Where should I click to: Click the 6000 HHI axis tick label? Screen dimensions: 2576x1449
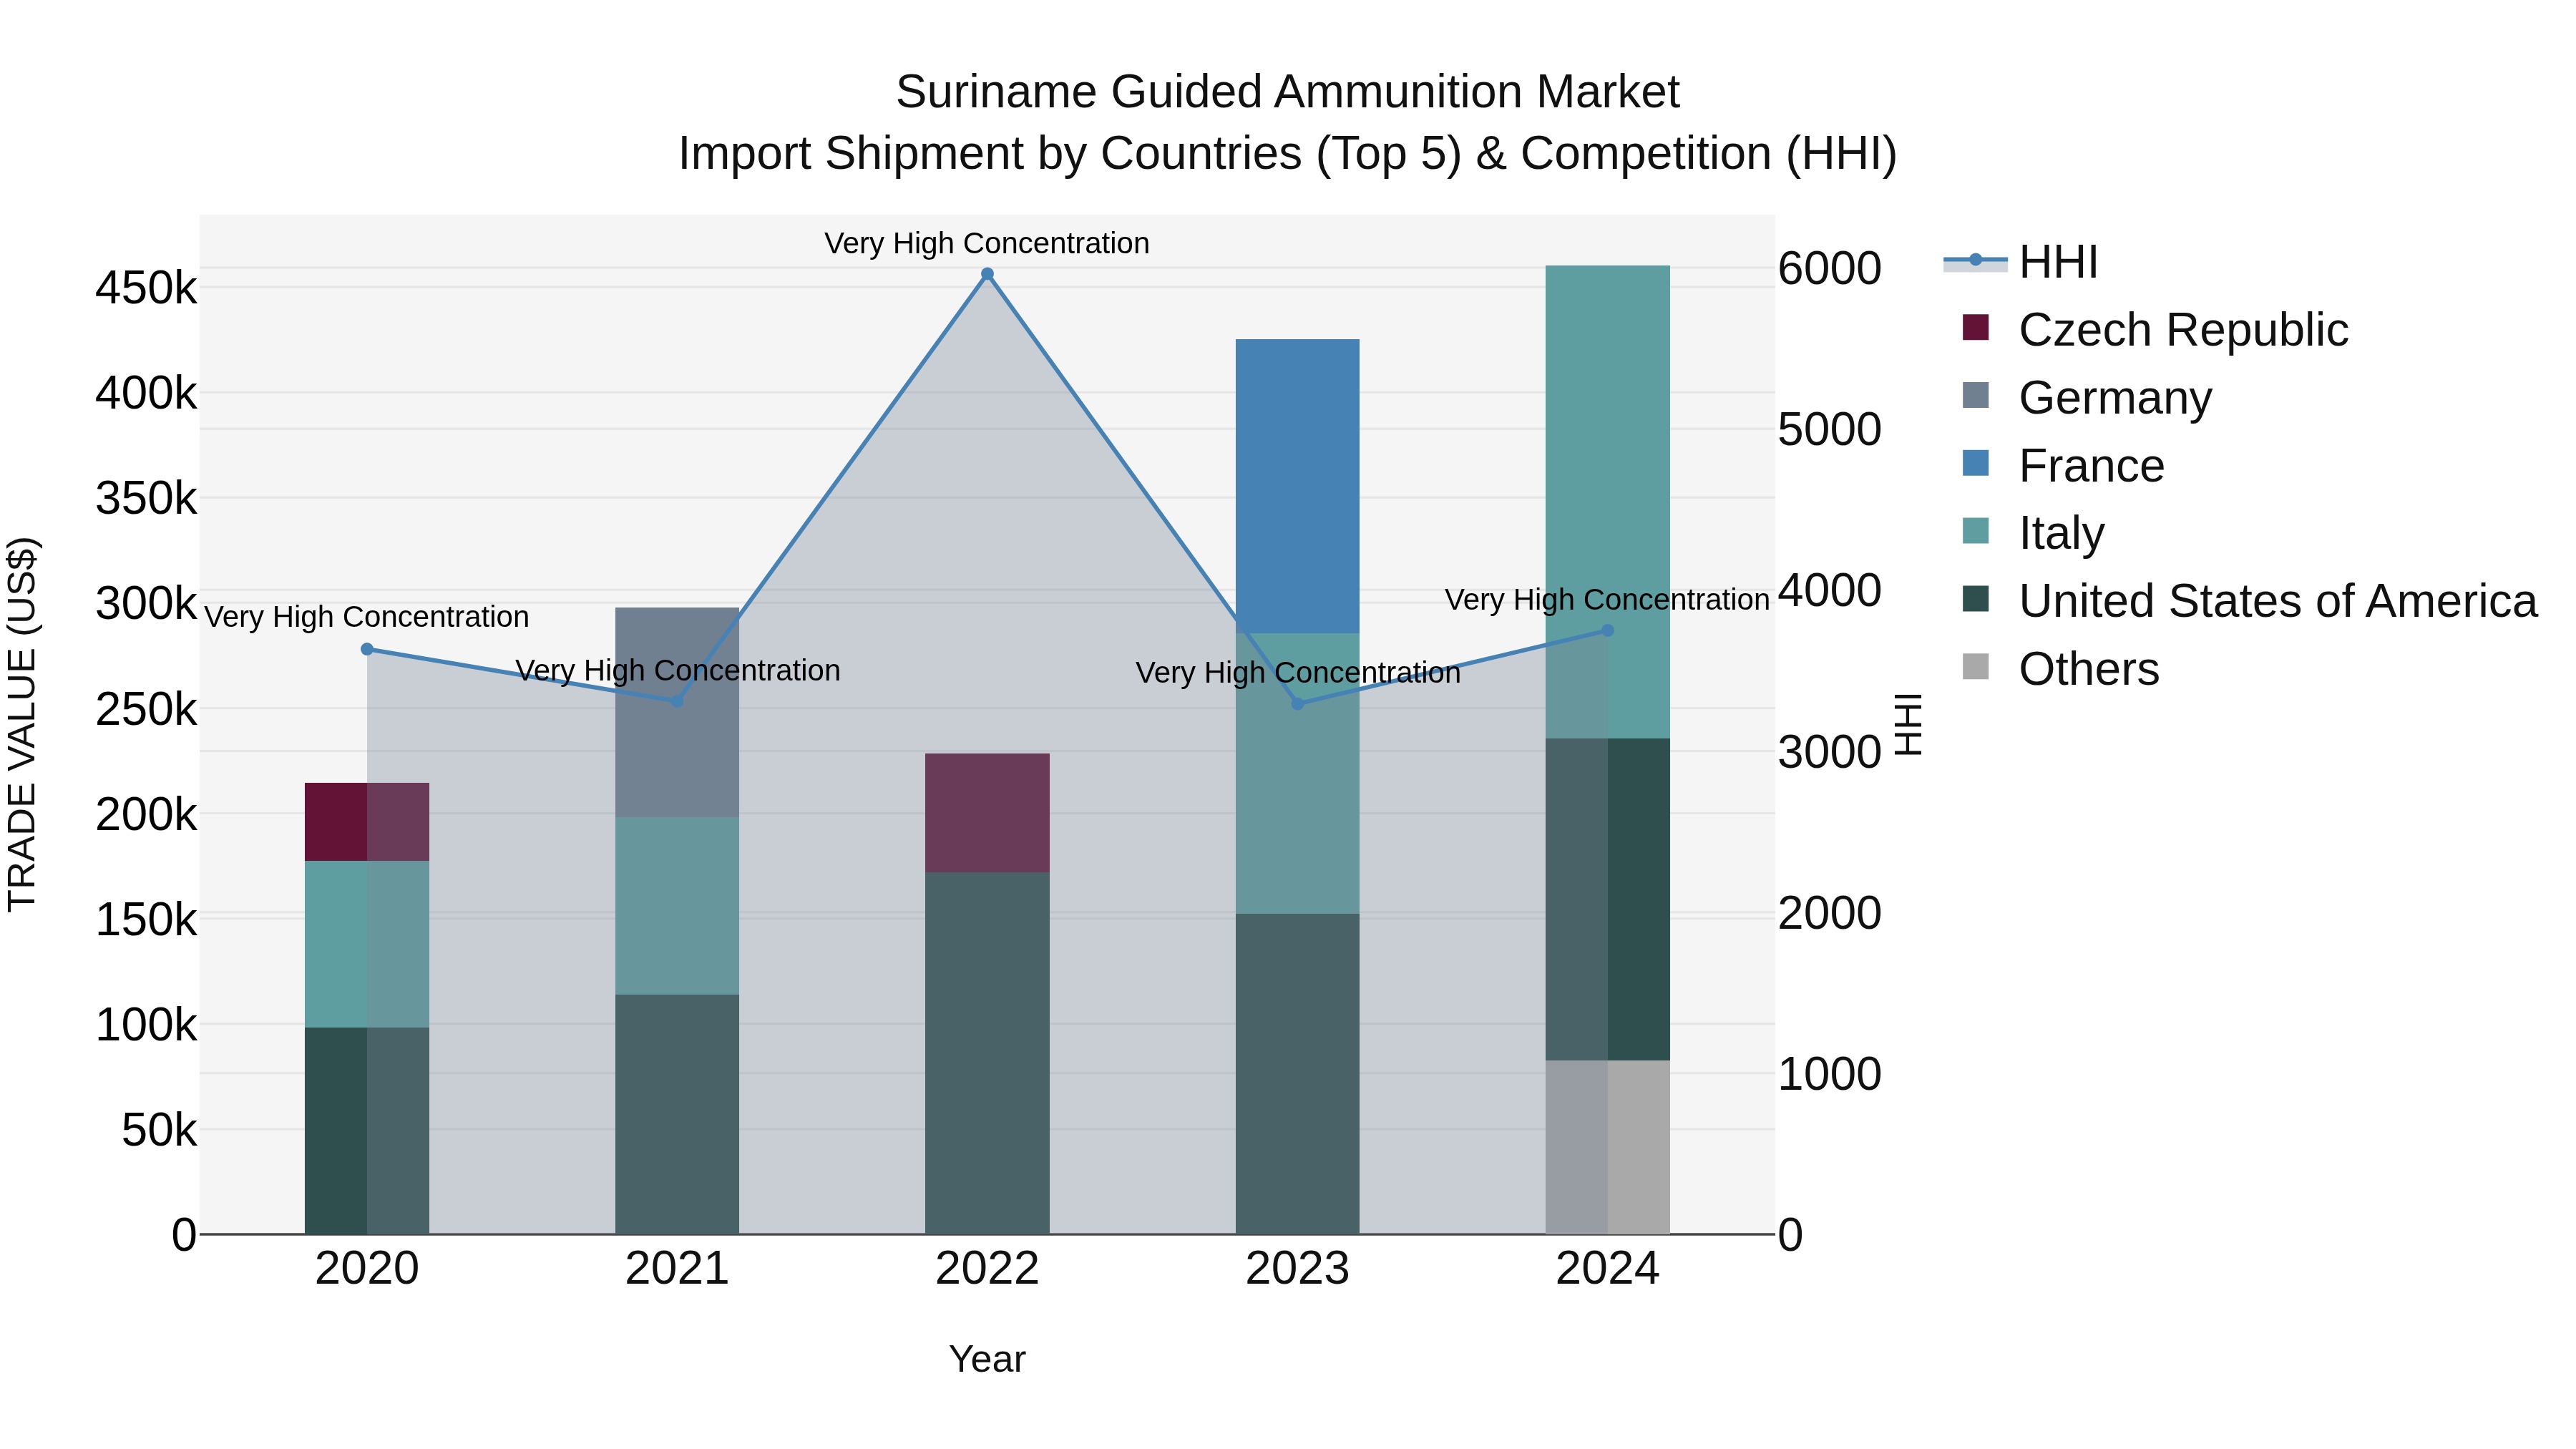point(1830,268)
